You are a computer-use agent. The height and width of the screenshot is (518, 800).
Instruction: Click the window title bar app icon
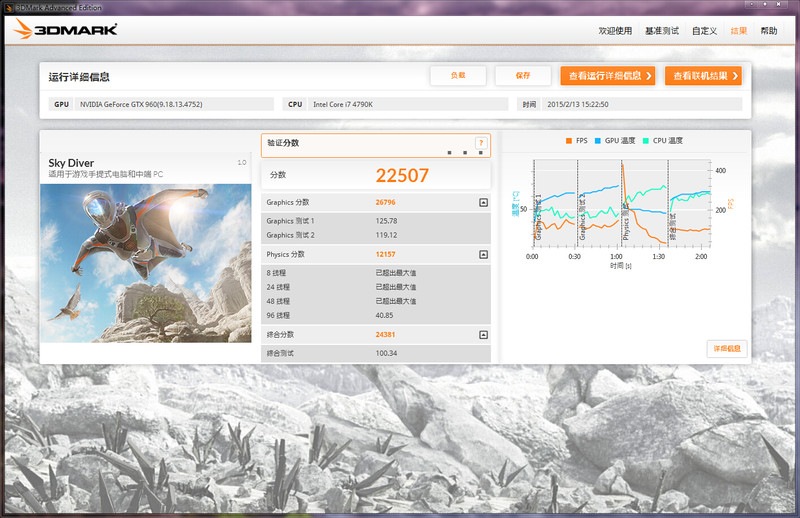9,8
